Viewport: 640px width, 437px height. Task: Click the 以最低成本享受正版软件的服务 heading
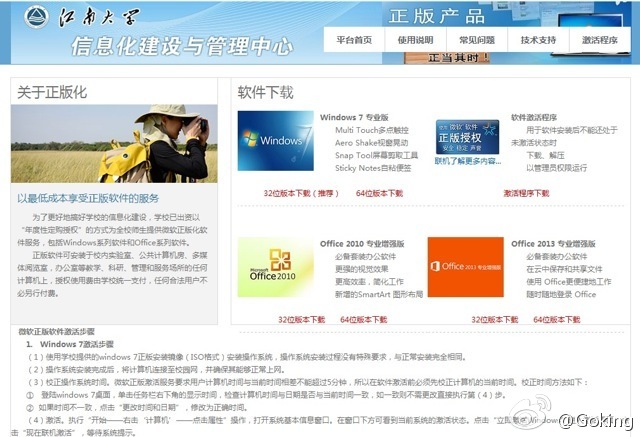pyautogui.click(x=88, y=198)
